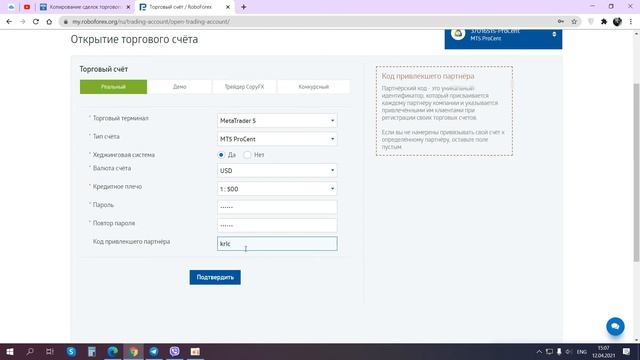The width and height of the screenshot is (640, 360).
Task: Open the Calculator from the taskbar
Action: [x=92, y=351]
